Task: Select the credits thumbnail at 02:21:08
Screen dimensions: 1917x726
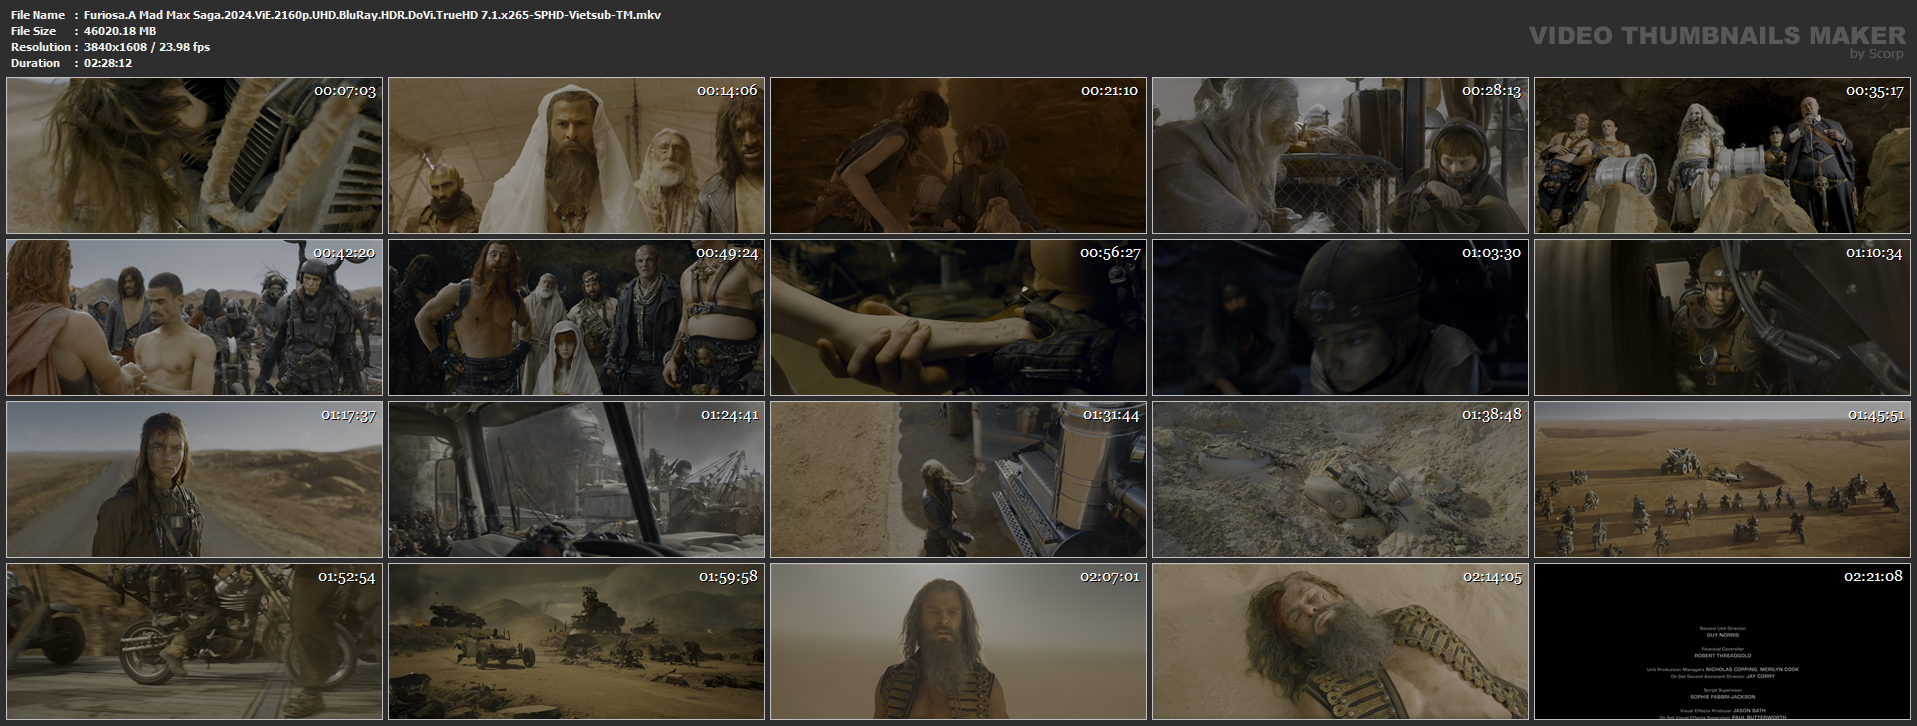Action: pos(1722,642)
